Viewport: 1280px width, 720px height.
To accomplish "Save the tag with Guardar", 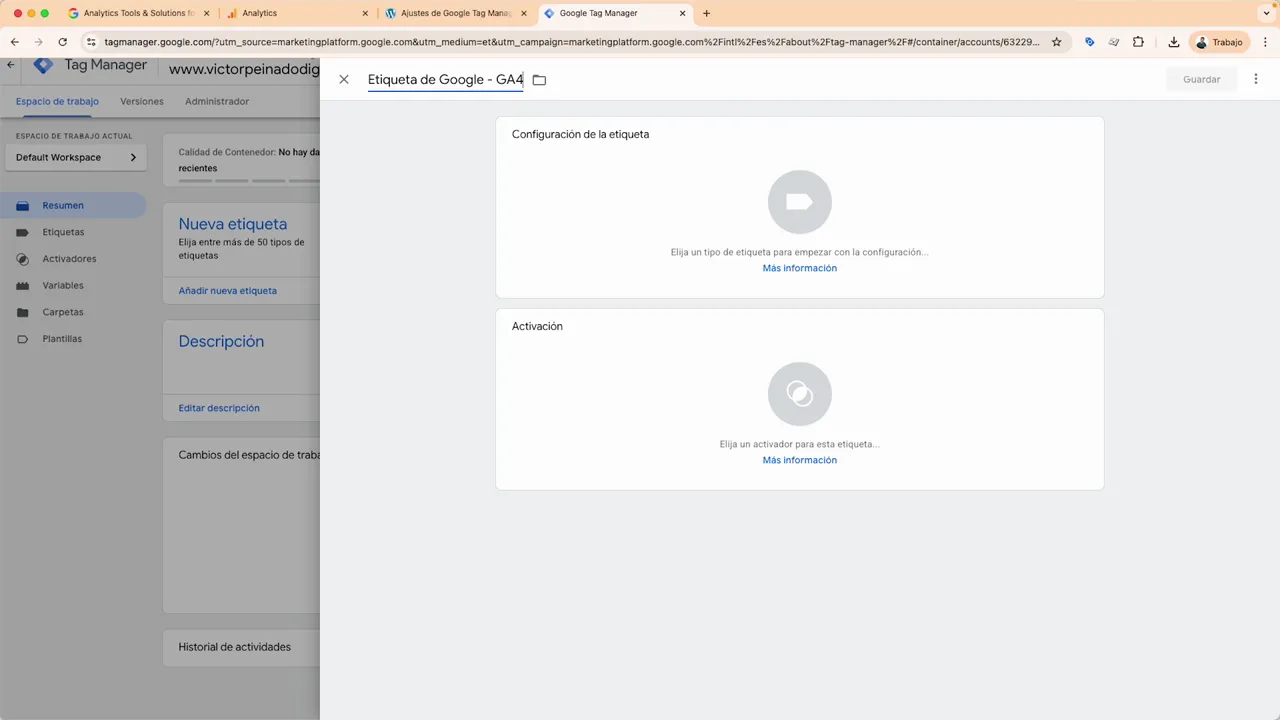I will (1201, 79).
